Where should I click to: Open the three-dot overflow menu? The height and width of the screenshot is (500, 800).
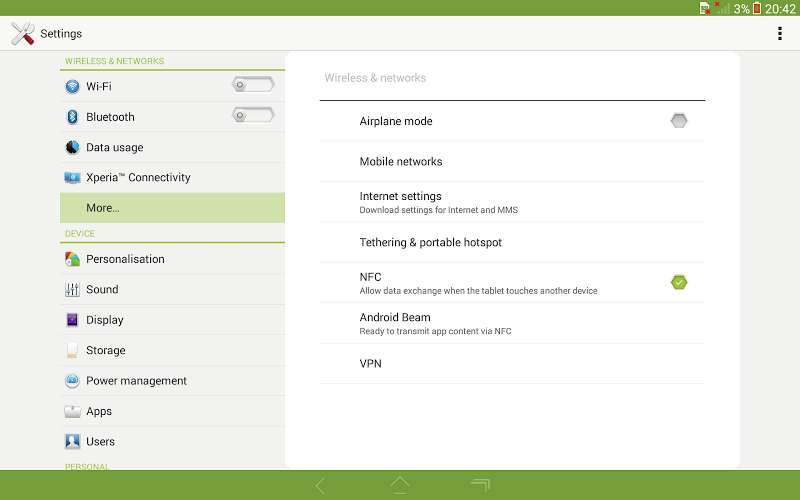(x=780, y=34)
